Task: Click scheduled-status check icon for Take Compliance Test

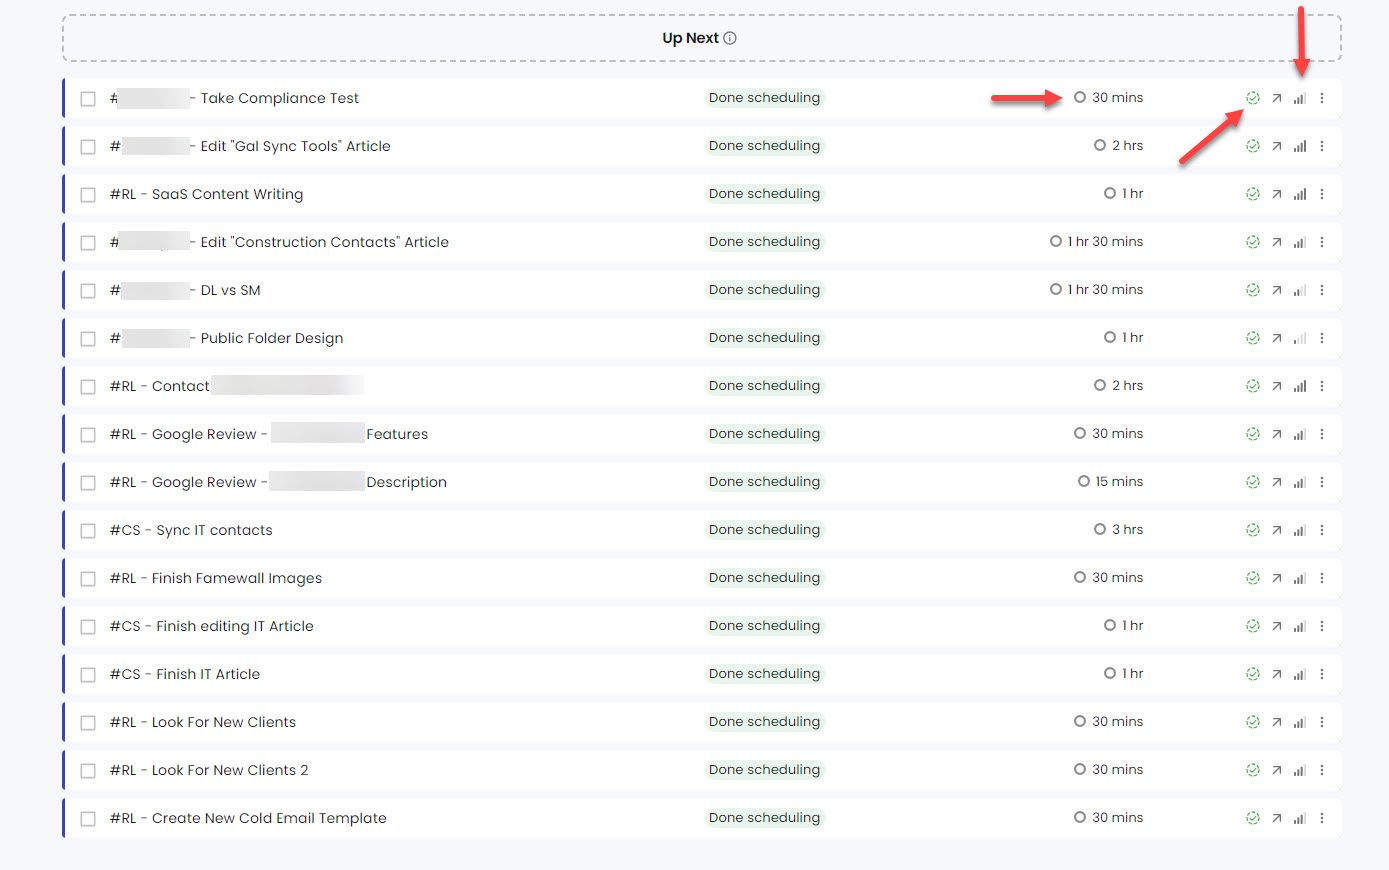Action: [x=1252, y=98]
